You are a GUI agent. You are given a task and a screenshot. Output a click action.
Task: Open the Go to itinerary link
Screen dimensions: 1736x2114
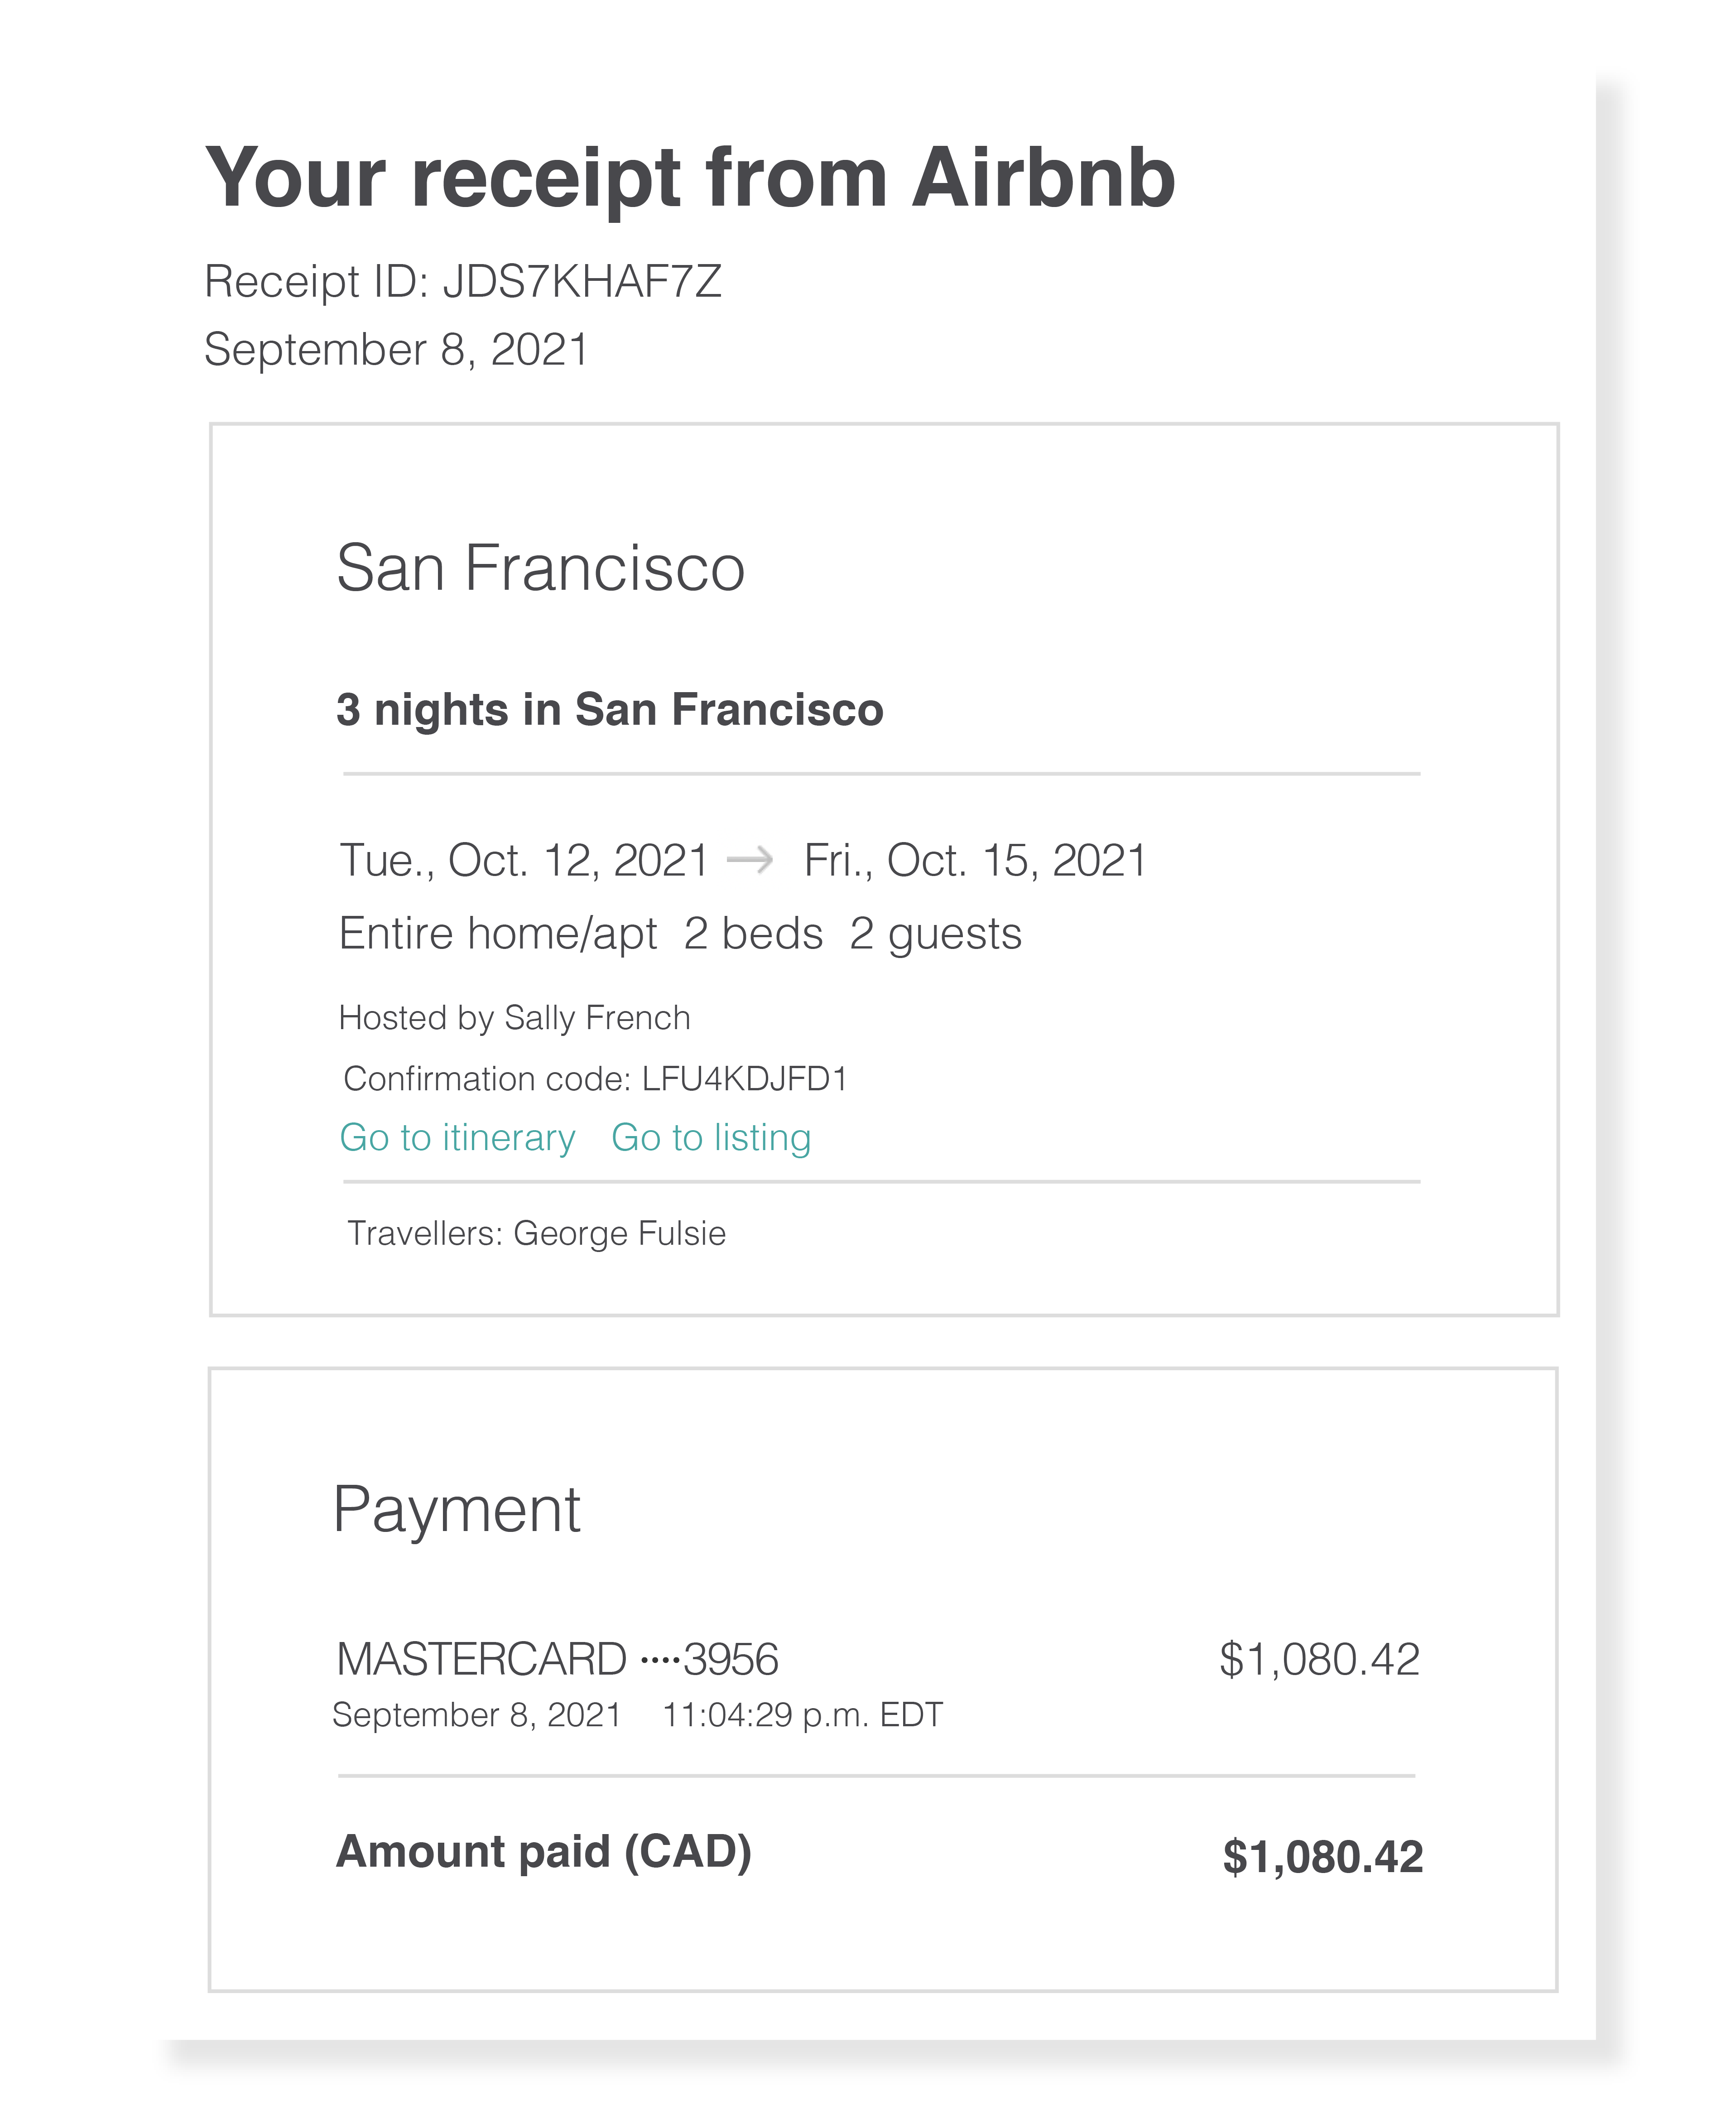pyautogui.click(x=457, y=1138)
